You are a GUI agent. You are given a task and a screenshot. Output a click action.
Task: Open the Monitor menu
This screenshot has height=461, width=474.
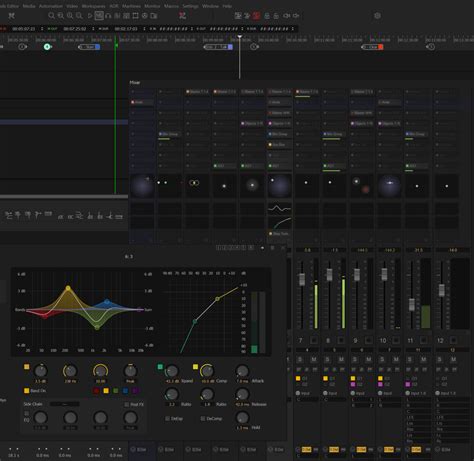[x=152, y=6]
